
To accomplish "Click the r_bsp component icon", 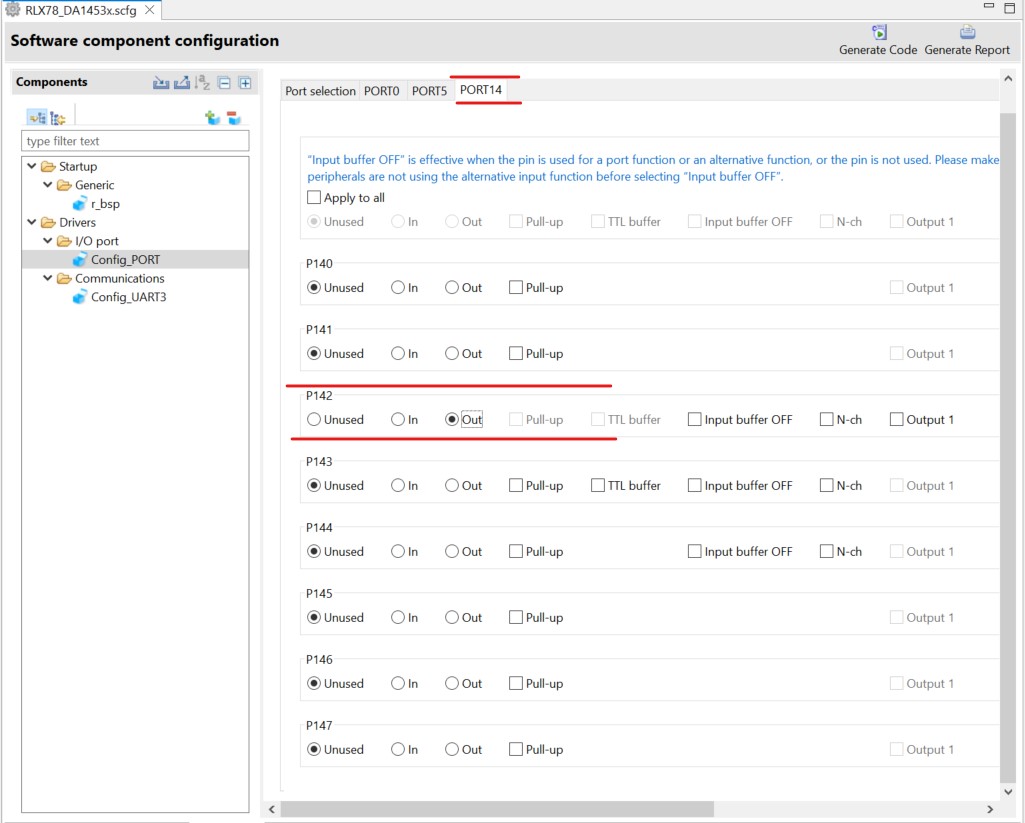I will (x=80, y=204).
